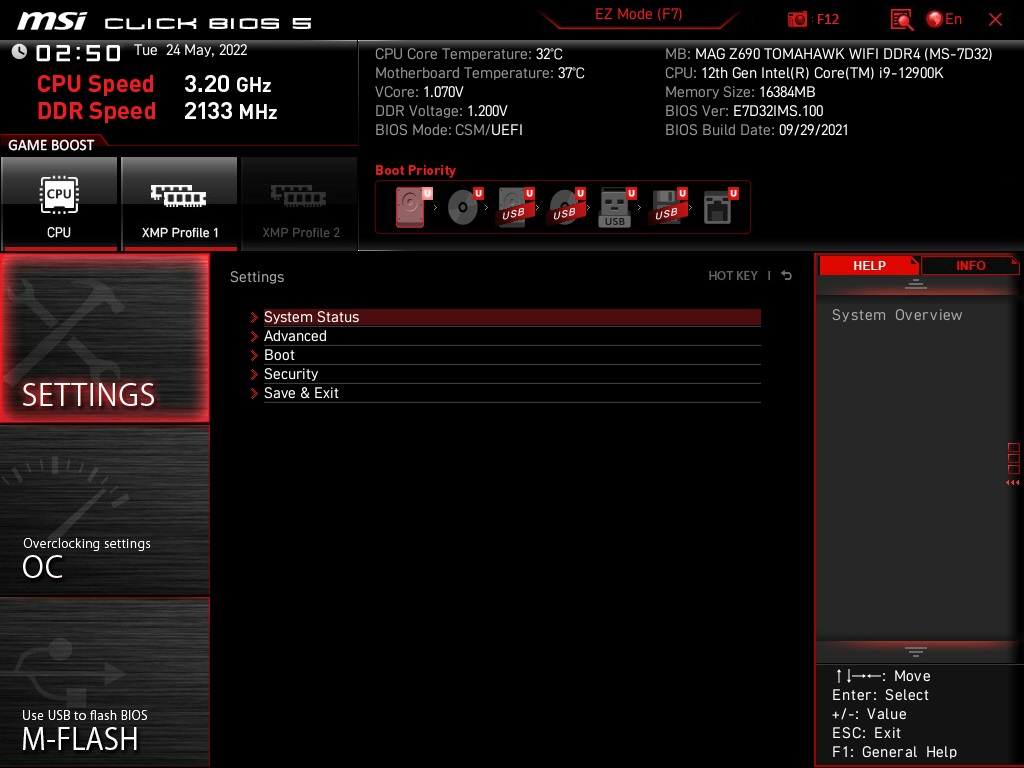The width and height of the screenshot is (1024, 768).
Task: Open M-FLASH to flash BIOS
Action: tap(104, 682)
